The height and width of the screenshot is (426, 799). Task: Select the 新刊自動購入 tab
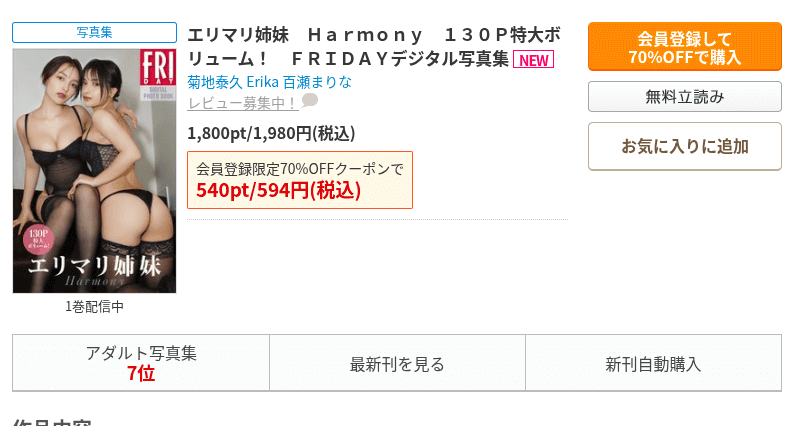653,364
